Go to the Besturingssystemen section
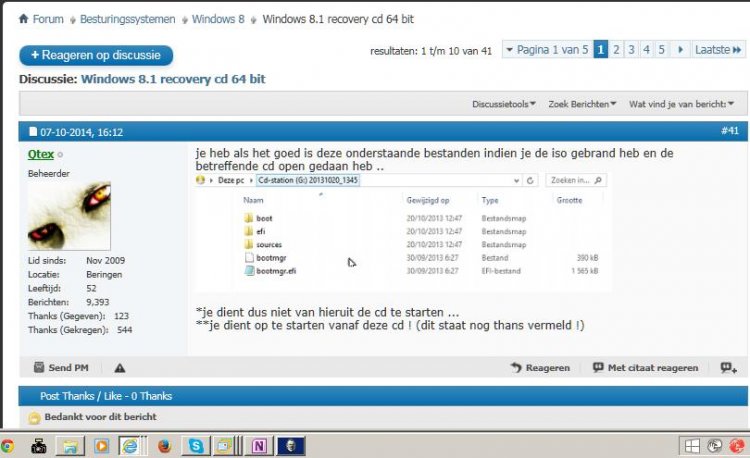 click(127, 19)
